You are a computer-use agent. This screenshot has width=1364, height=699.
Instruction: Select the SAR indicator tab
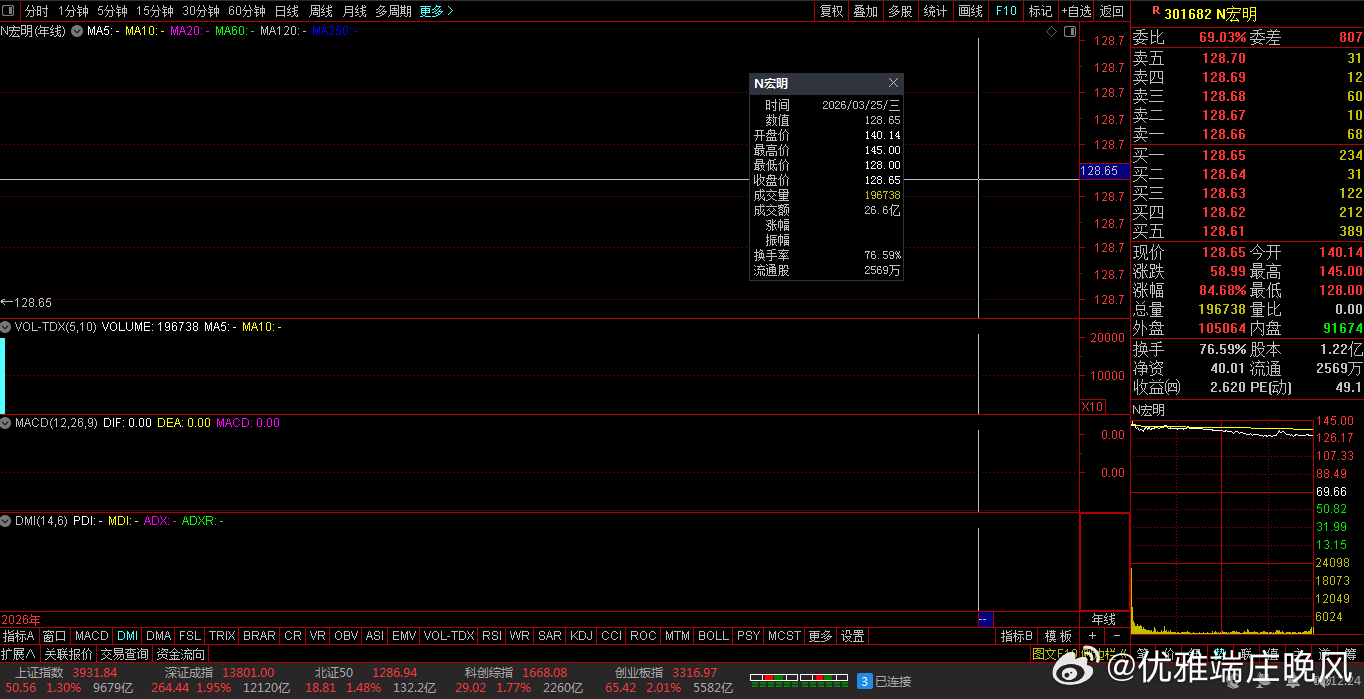pyautogui.click(x=549, y=636)
